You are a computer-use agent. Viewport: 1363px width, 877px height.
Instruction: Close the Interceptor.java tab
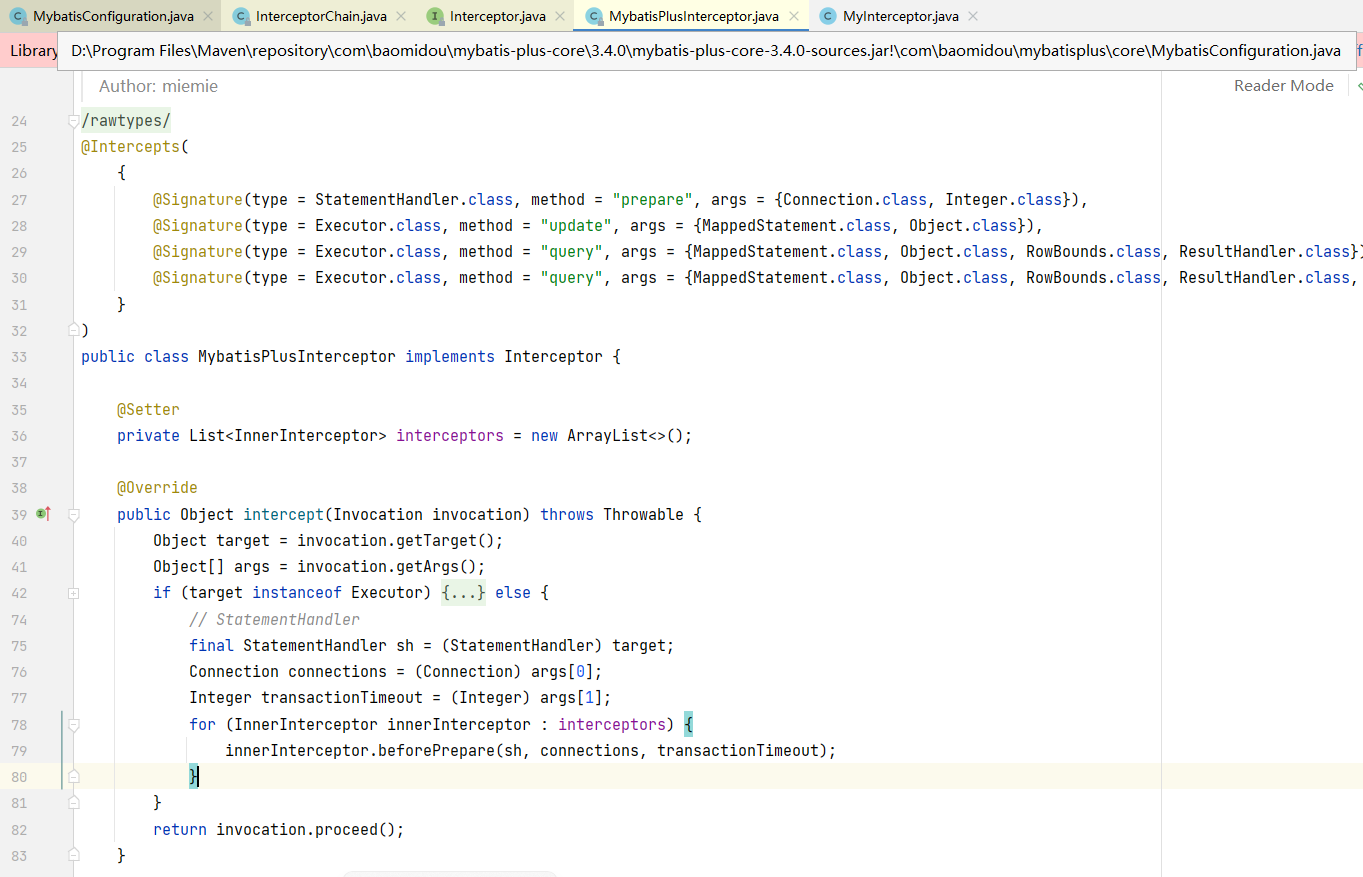coord(560,16)
